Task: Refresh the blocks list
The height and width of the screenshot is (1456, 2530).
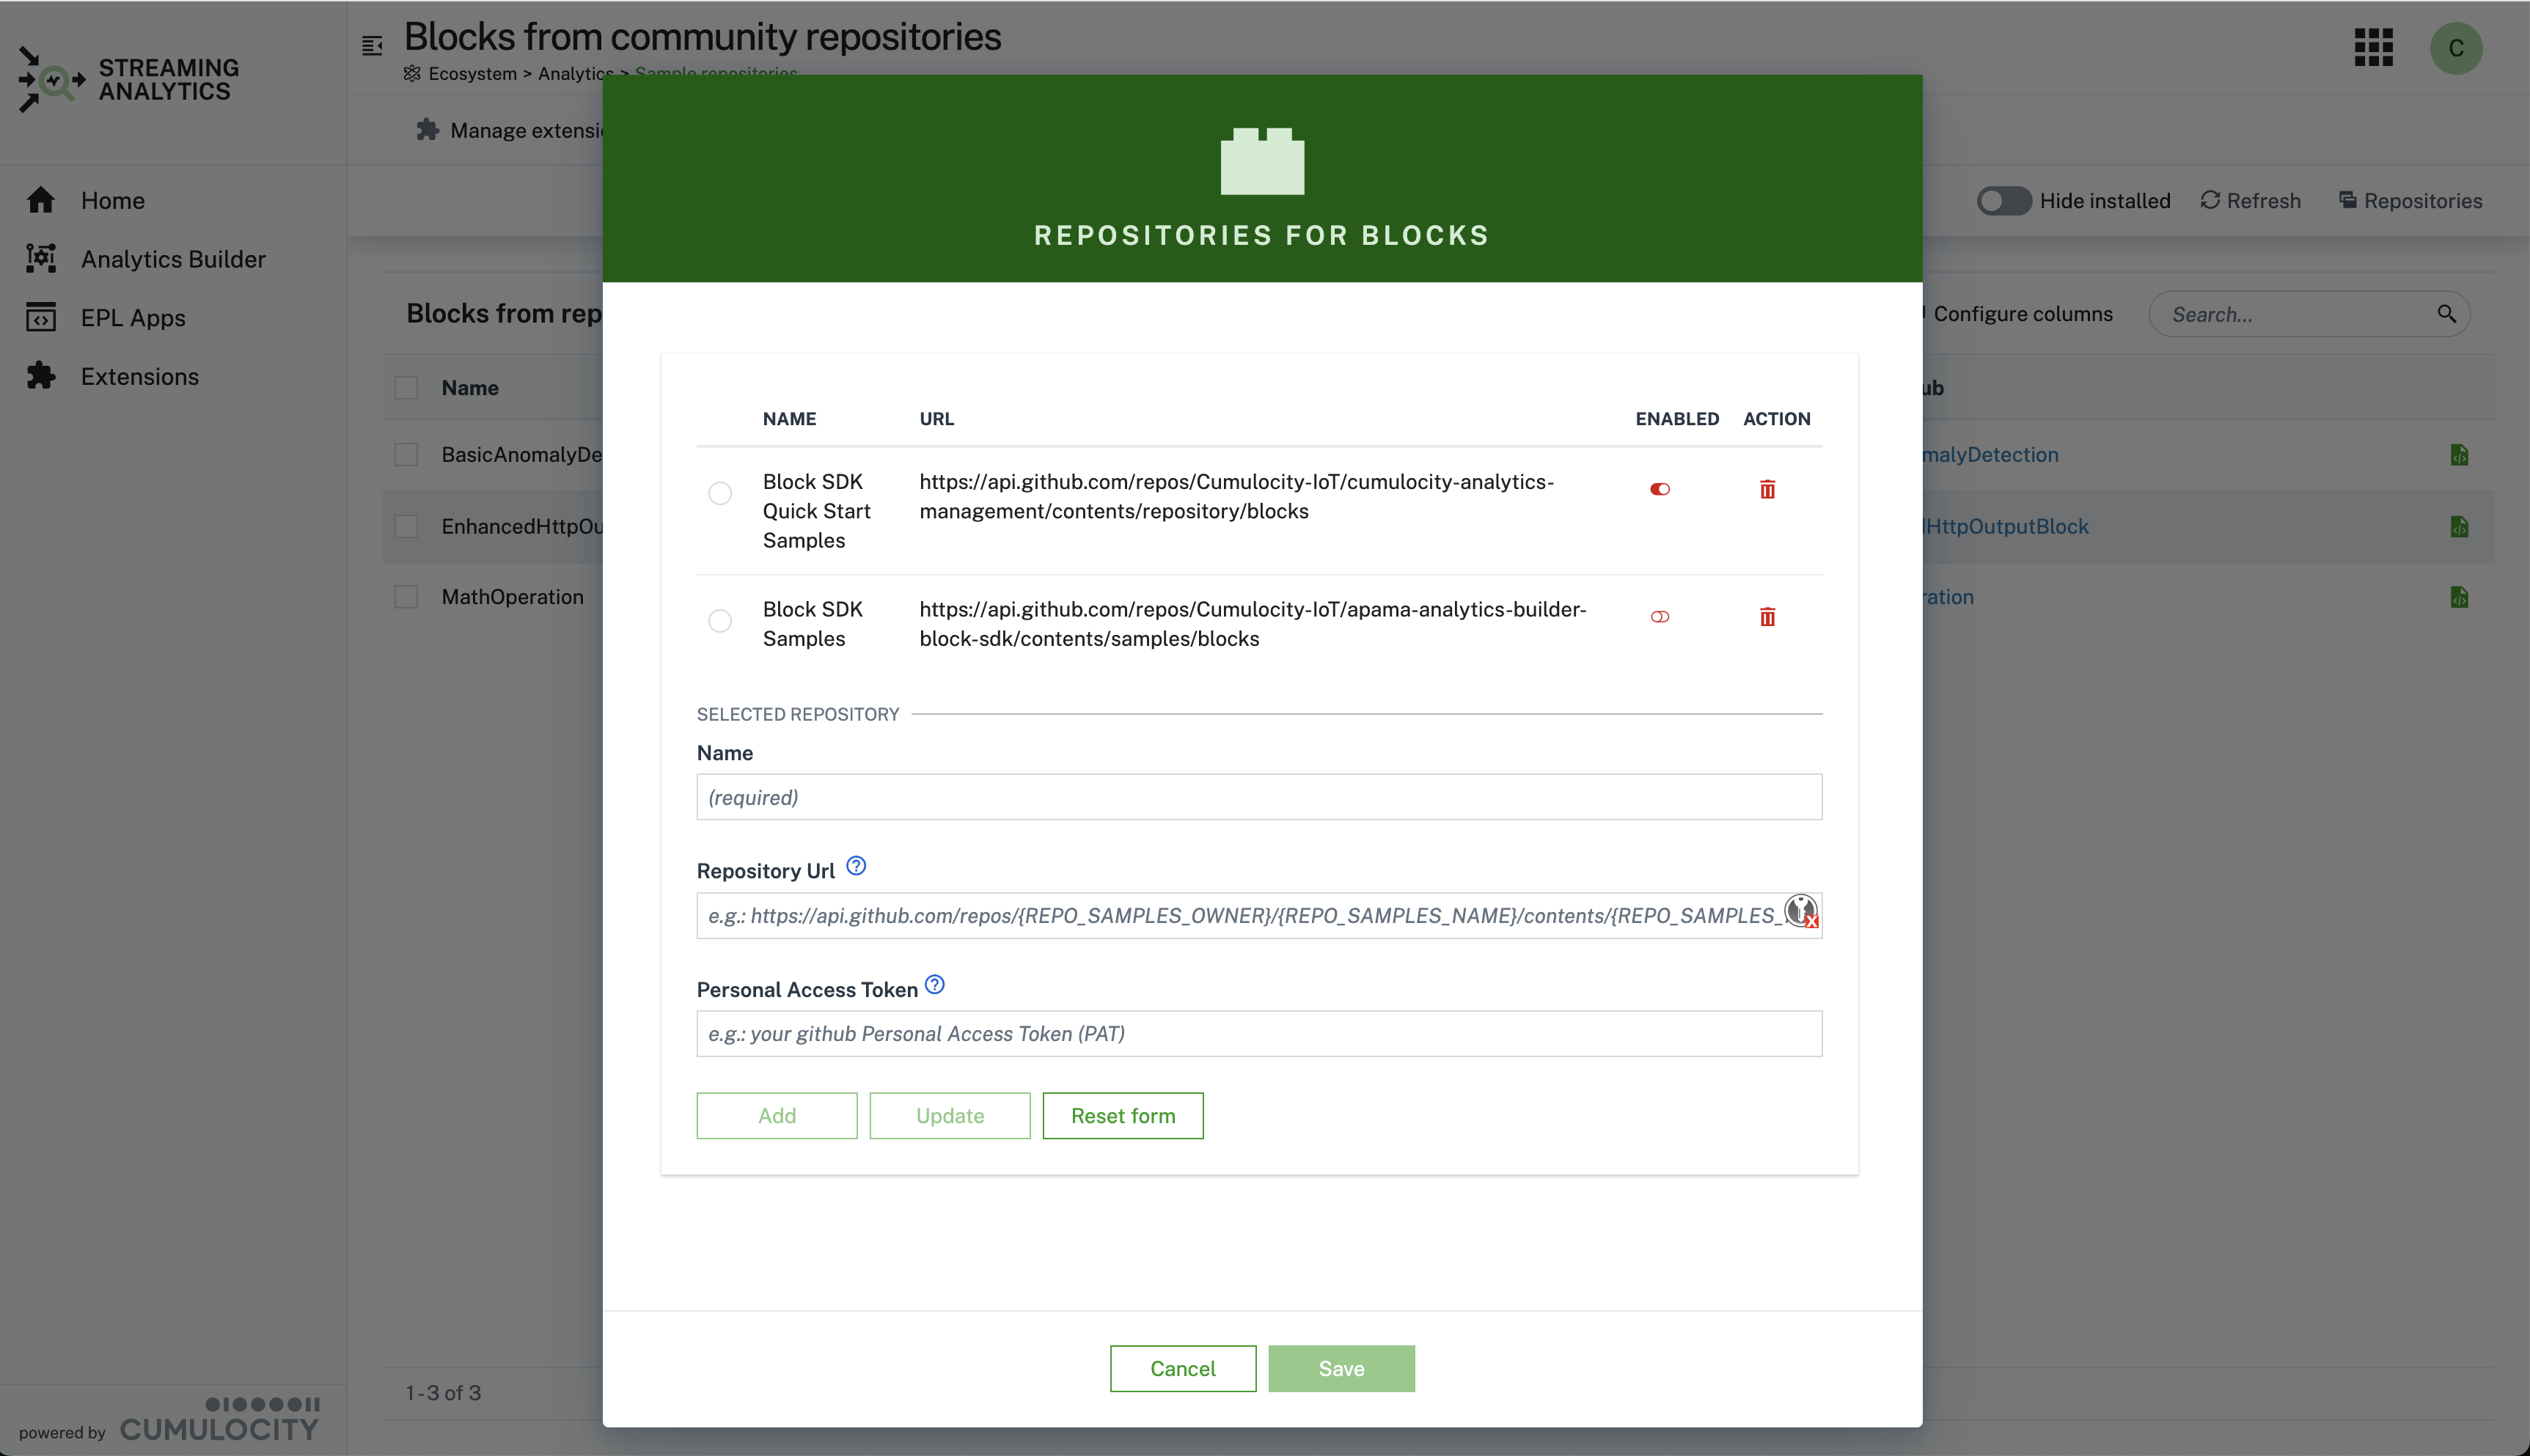Action: (x=2251, y=201)
